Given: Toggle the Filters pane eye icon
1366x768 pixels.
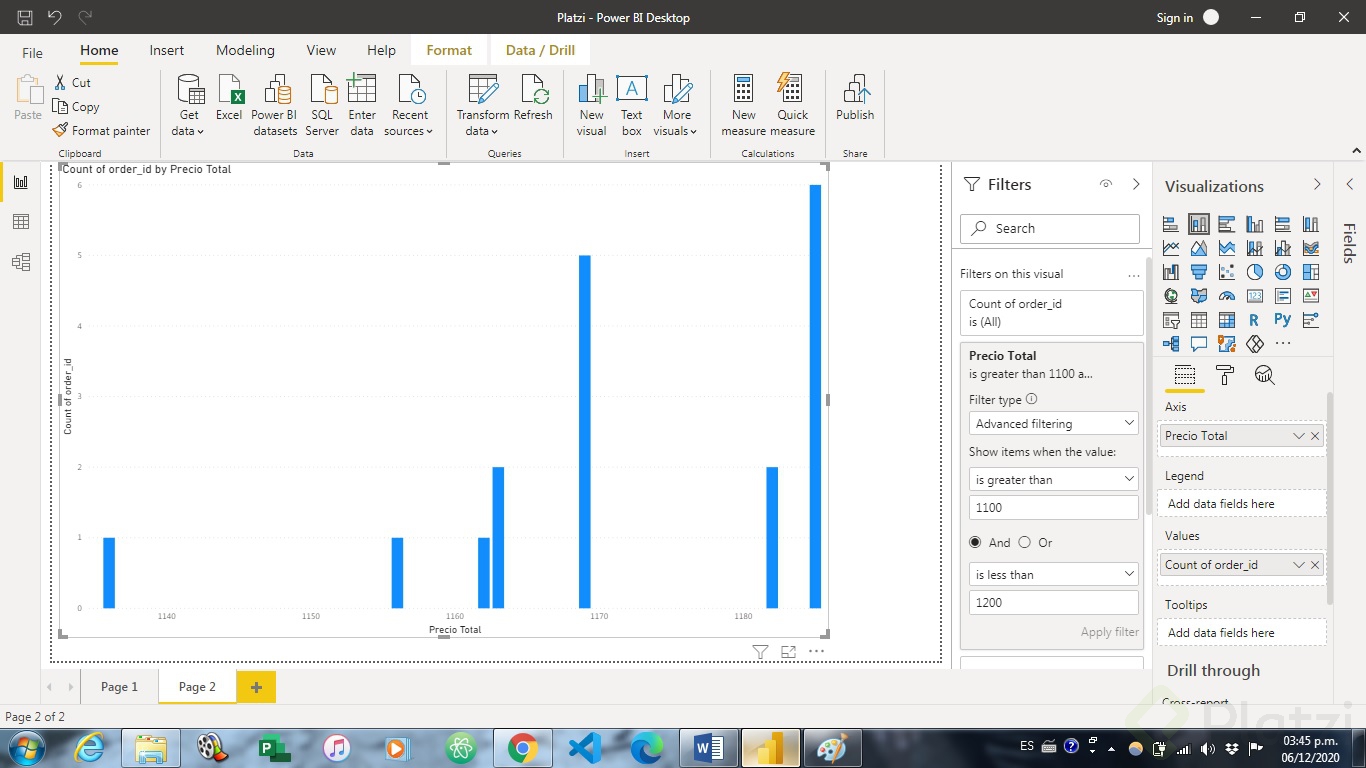Looking at the screenshot, I should point(1106,185).
